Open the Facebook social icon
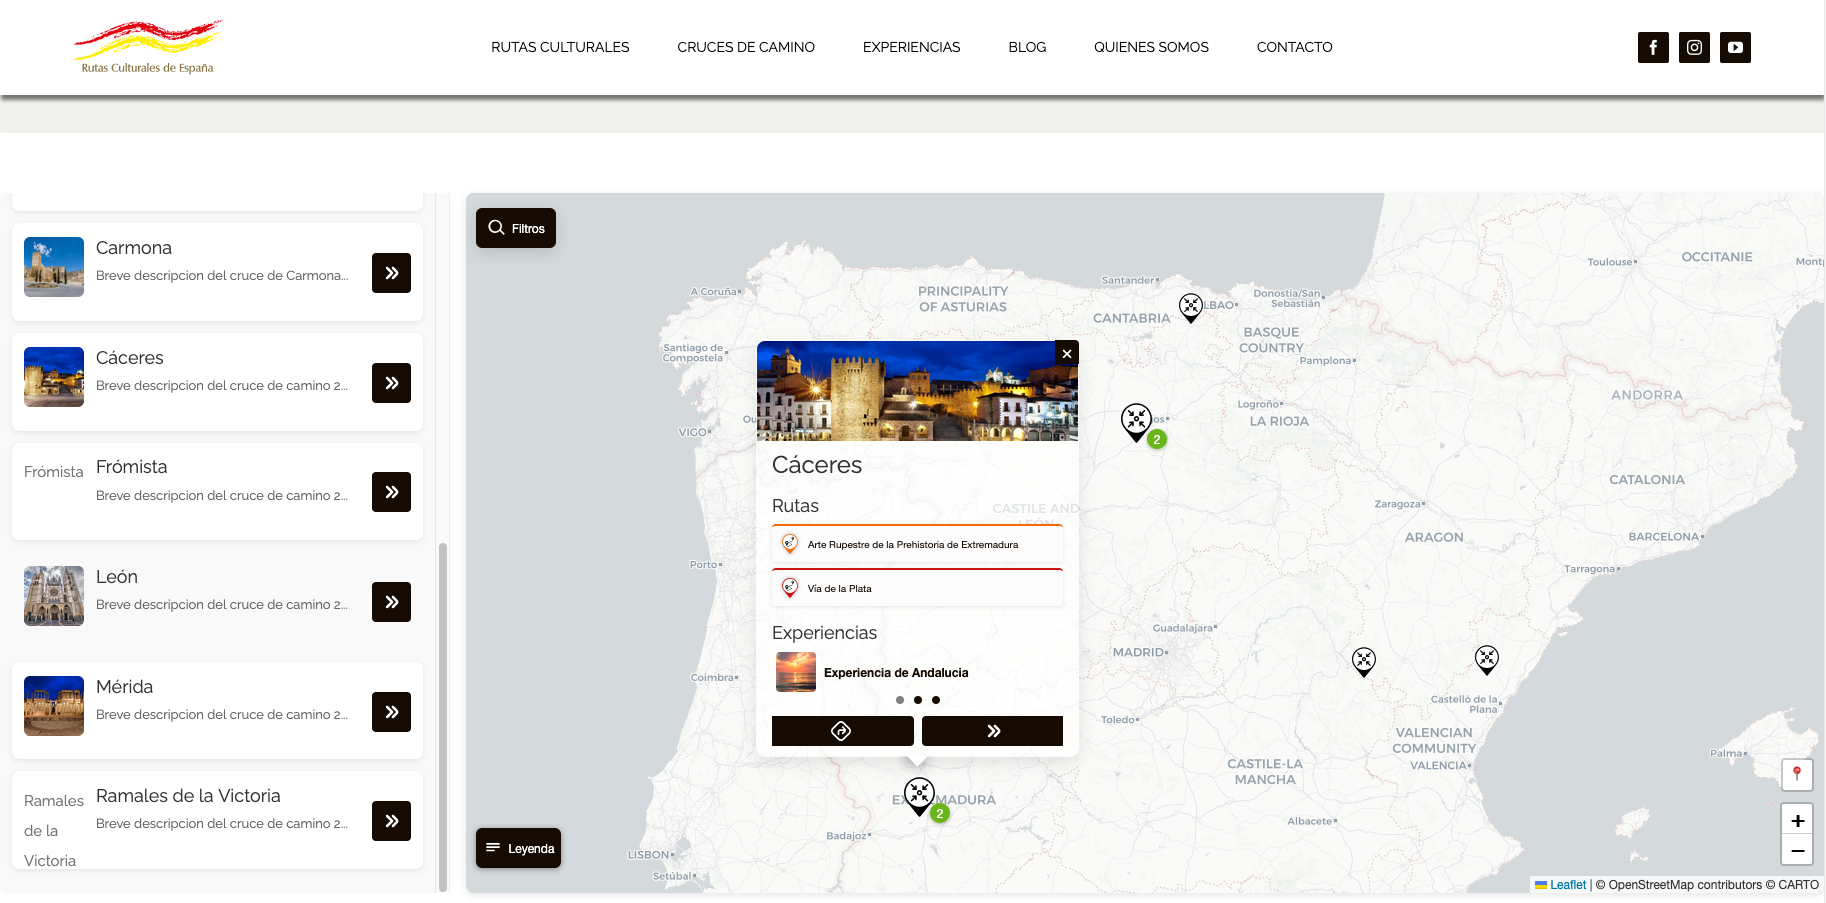The height and width of the screenshot is (903, 1826). [x=1653, y=47]
